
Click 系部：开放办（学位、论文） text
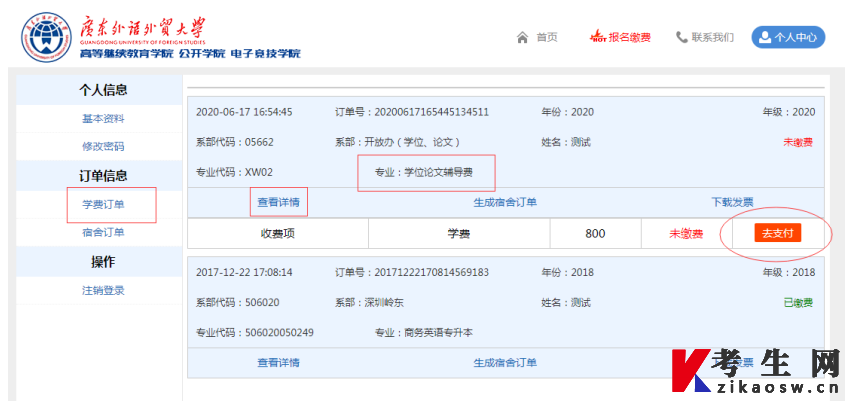point(398,142)
